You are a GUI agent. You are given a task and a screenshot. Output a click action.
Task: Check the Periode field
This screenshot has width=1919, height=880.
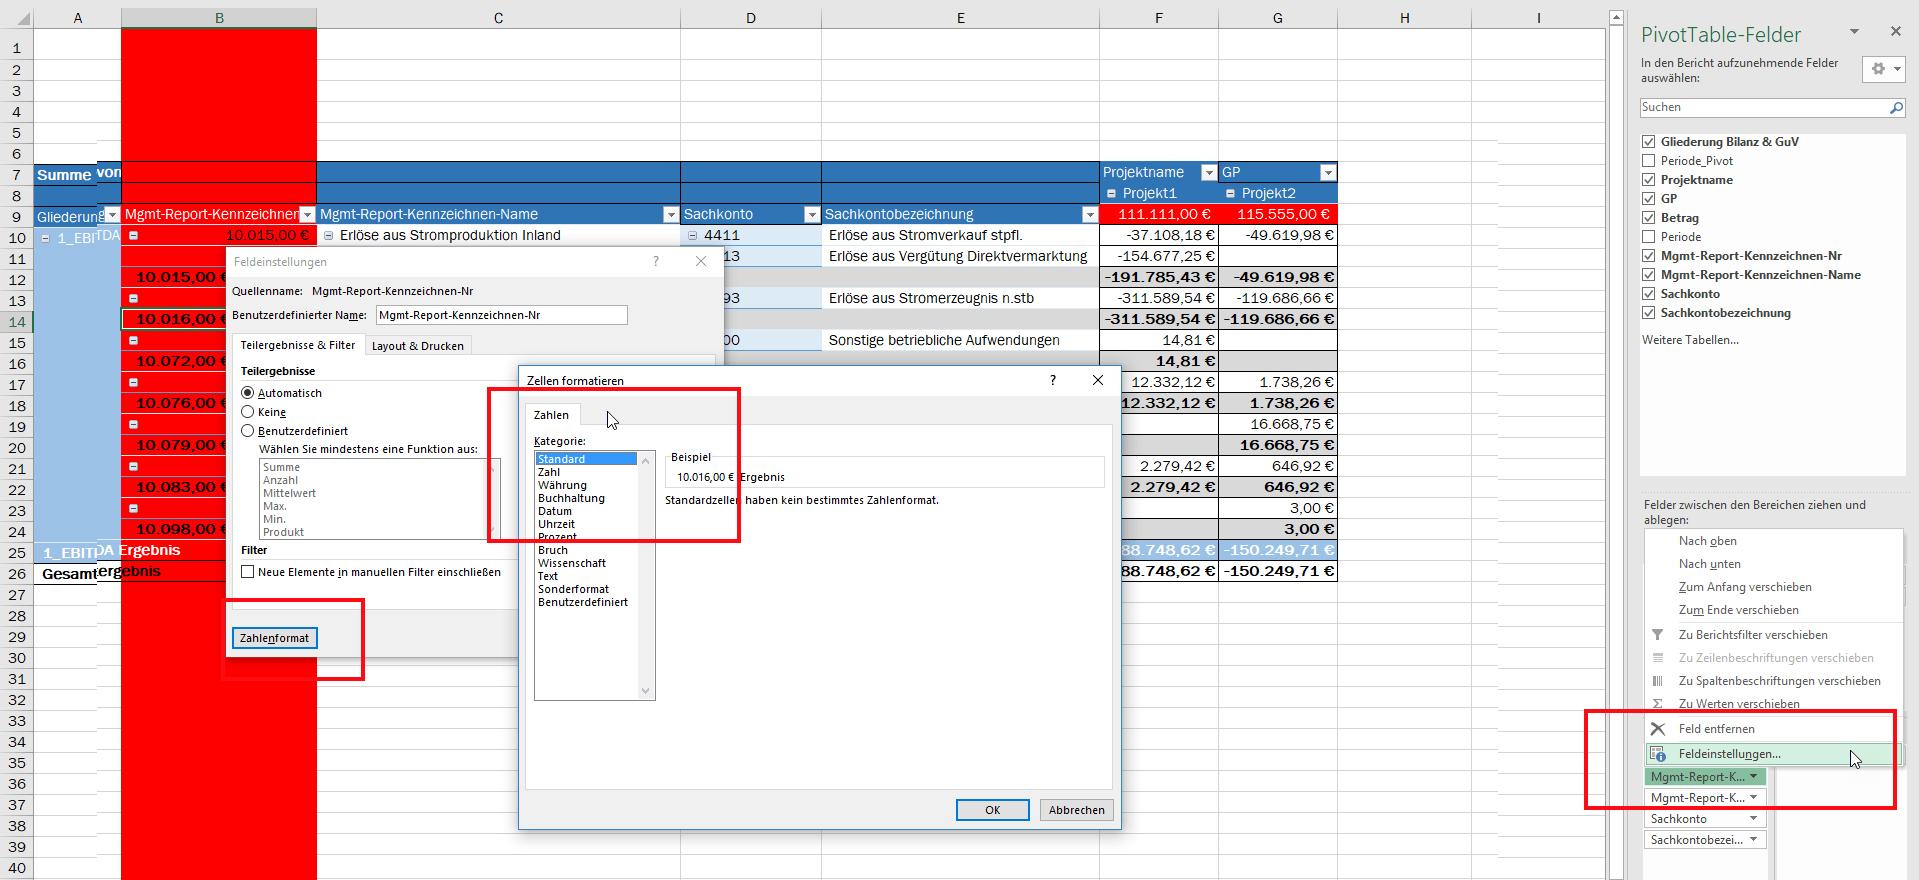1648,237
